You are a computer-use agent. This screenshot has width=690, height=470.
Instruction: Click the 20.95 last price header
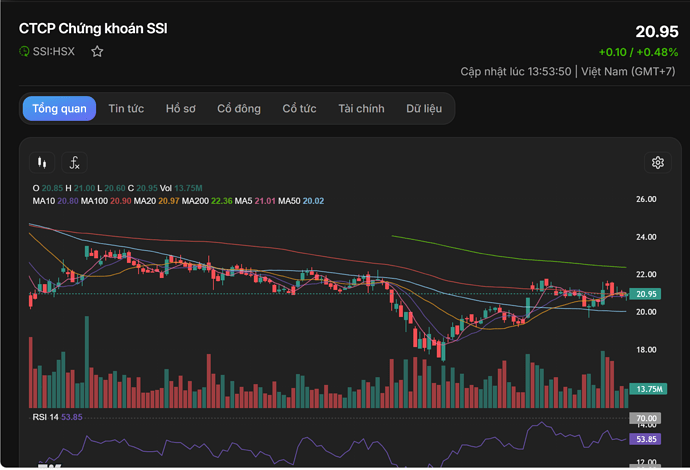point(657,31)
